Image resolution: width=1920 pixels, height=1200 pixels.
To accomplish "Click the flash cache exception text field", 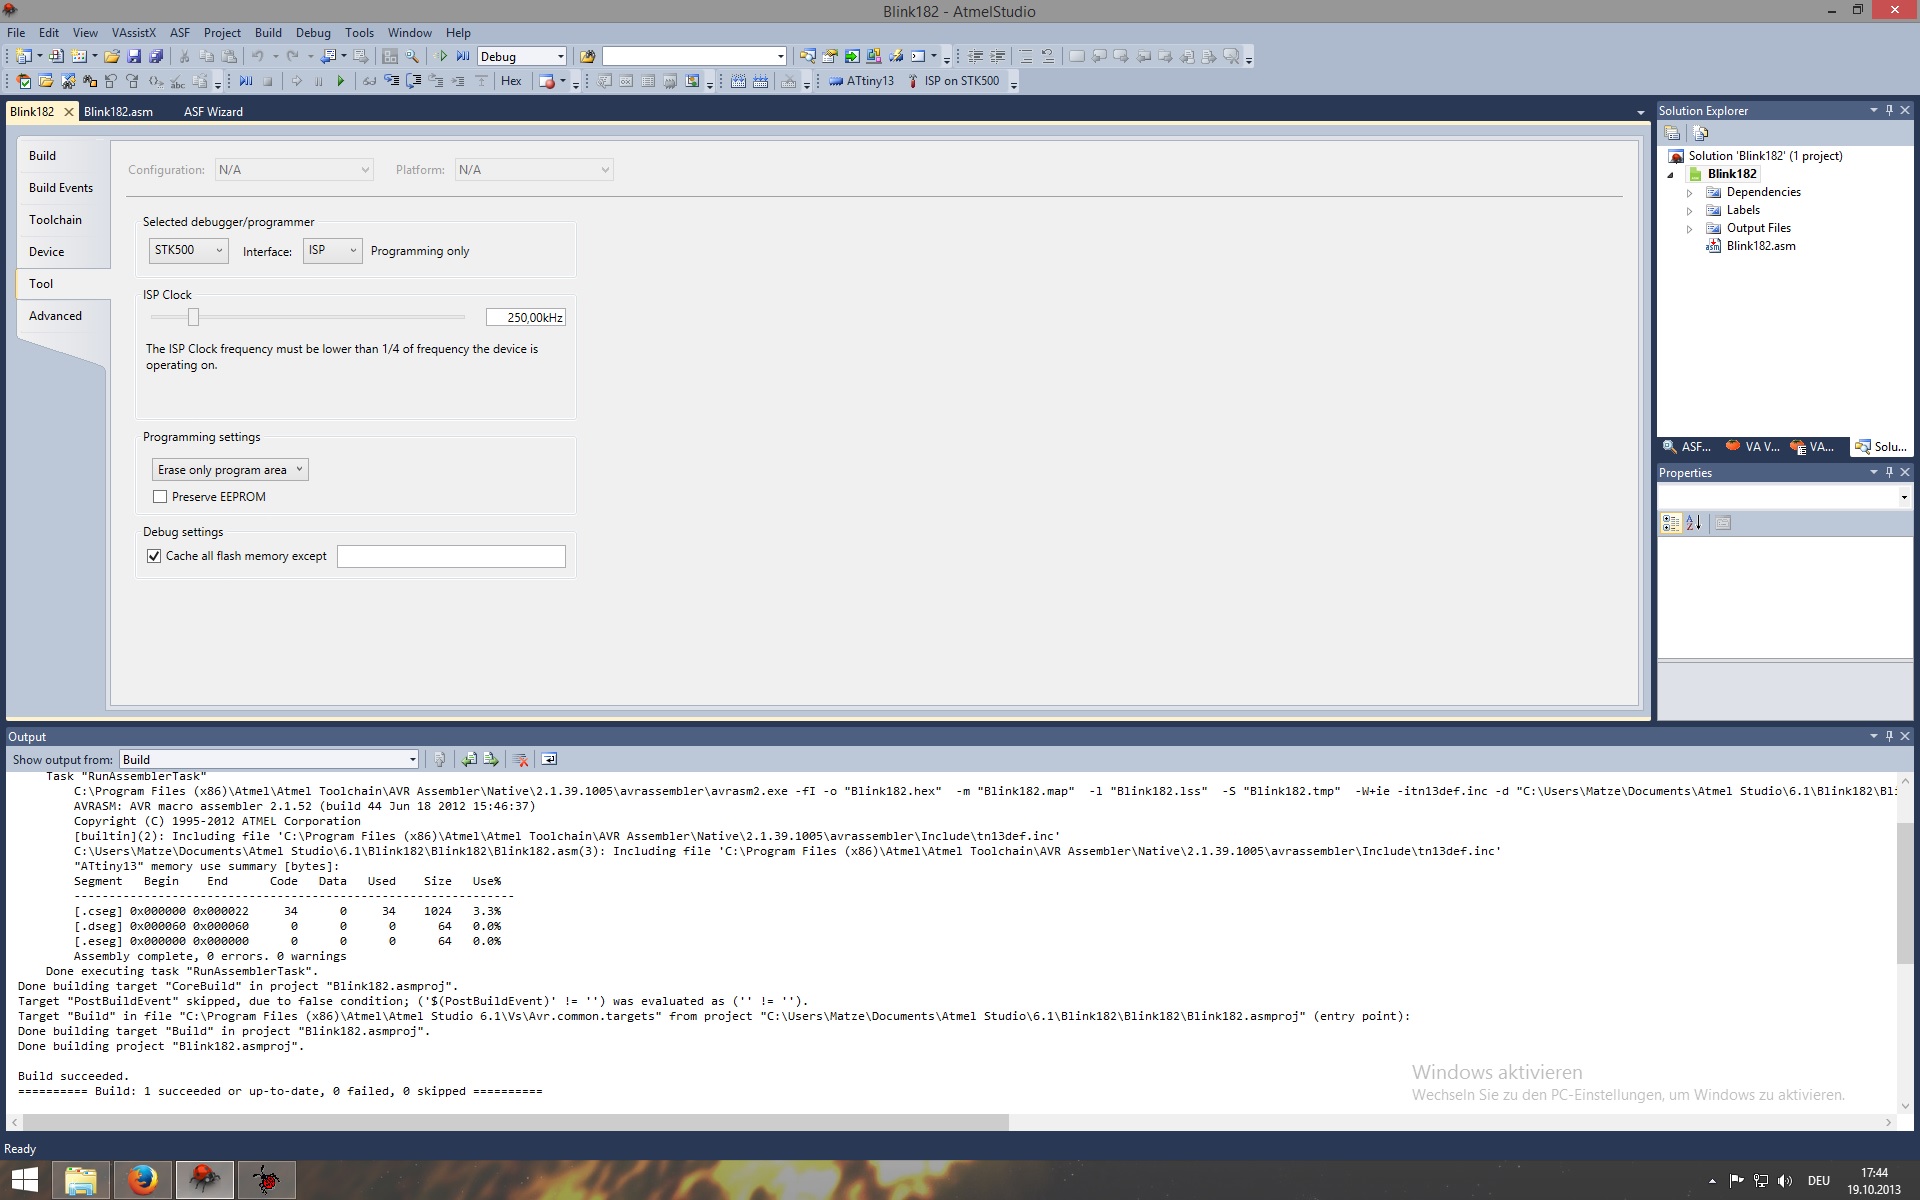I will pyautogui.click(x=451, y=556).
